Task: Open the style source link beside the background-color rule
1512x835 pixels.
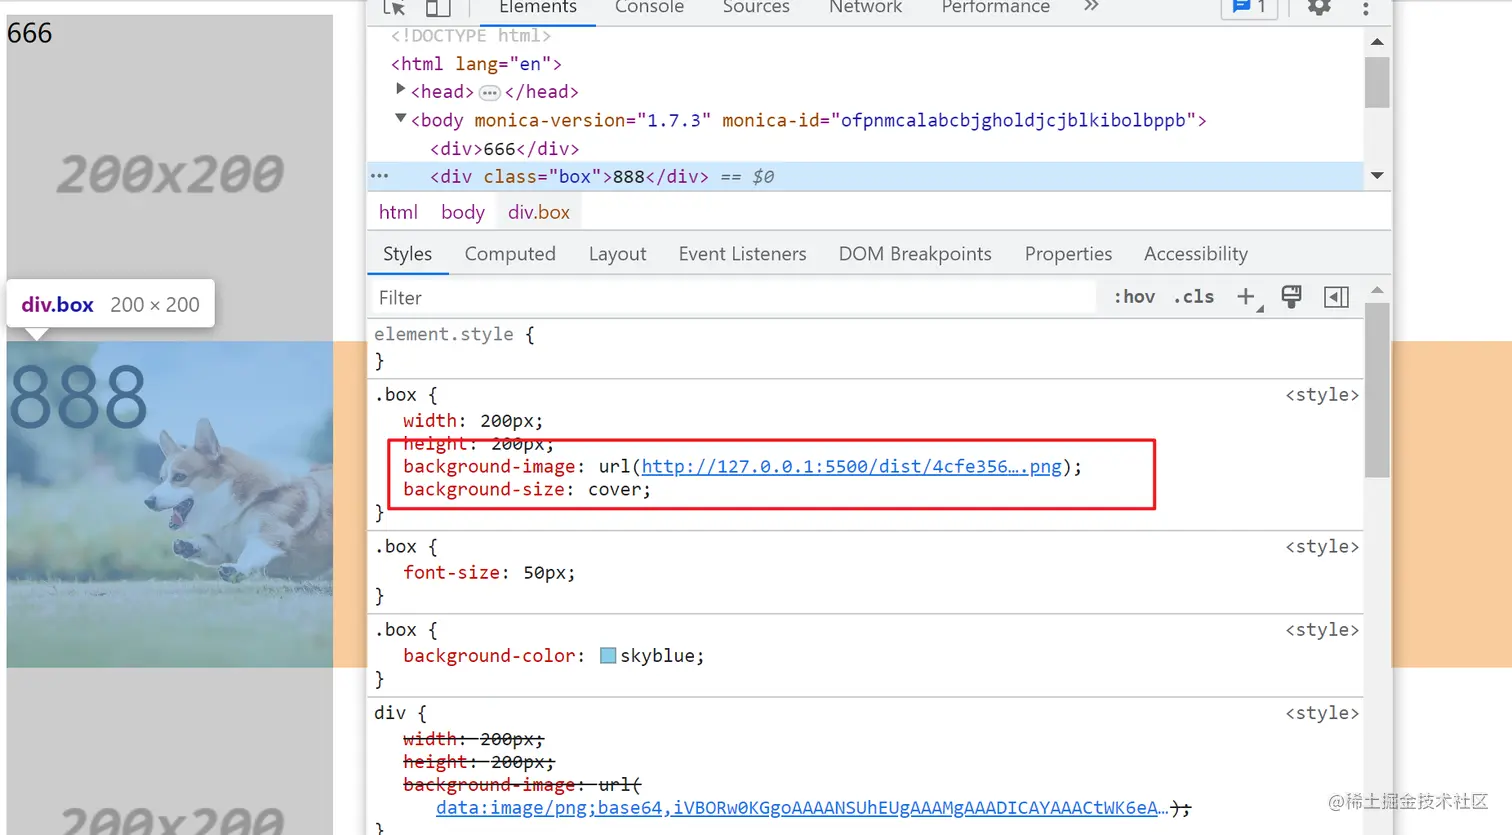Action: click(x=1322, y=630)
